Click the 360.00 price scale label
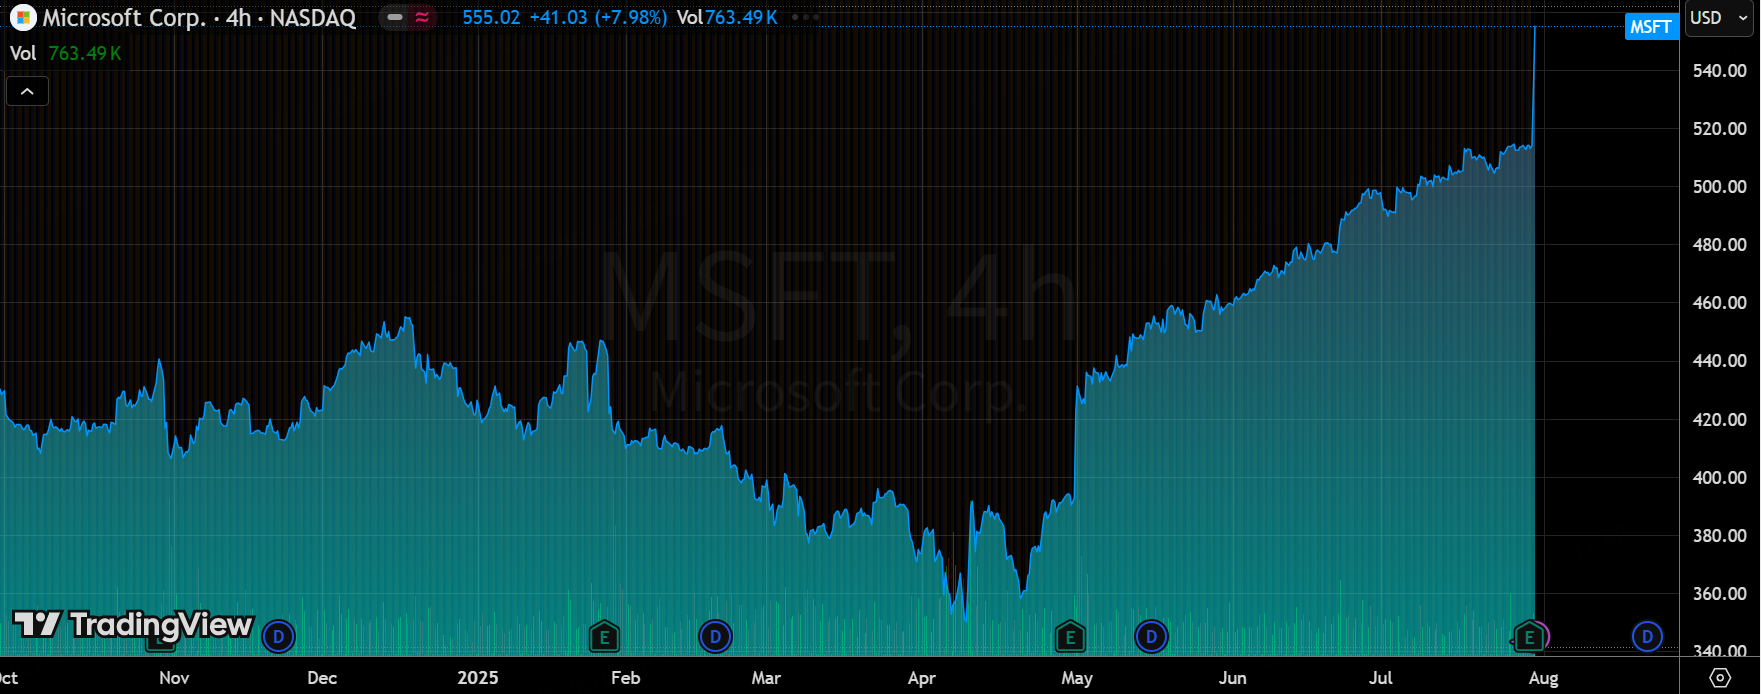The image size is (1761, 694). [x=1720, y=594]
